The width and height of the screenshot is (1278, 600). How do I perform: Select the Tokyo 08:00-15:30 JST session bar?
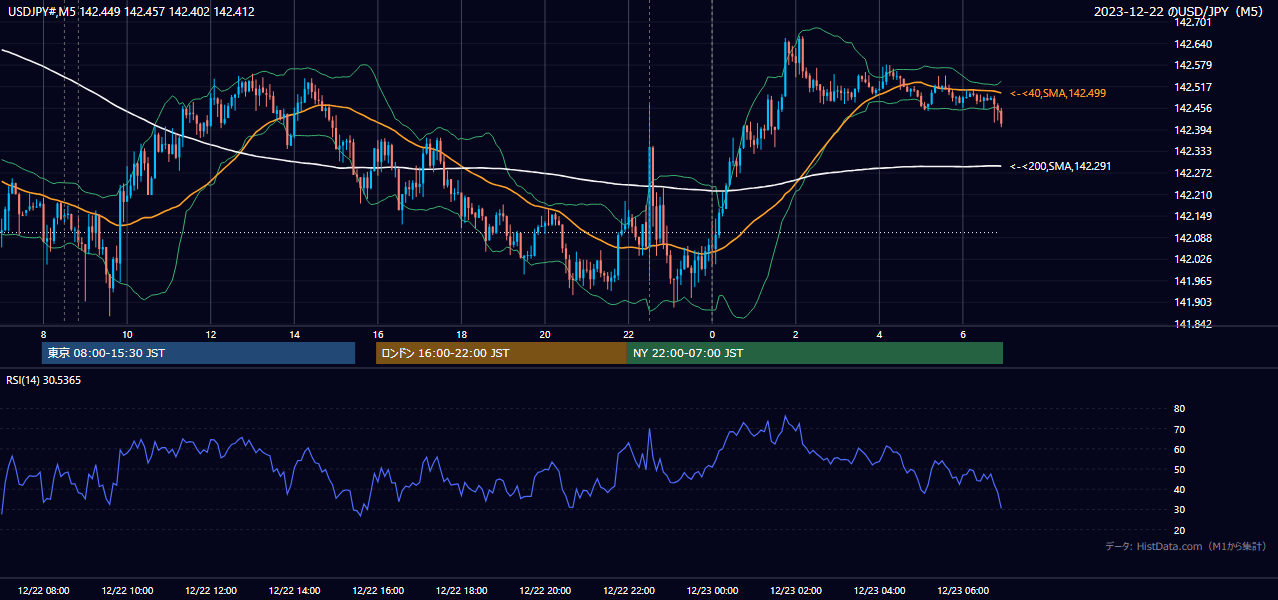198,353
